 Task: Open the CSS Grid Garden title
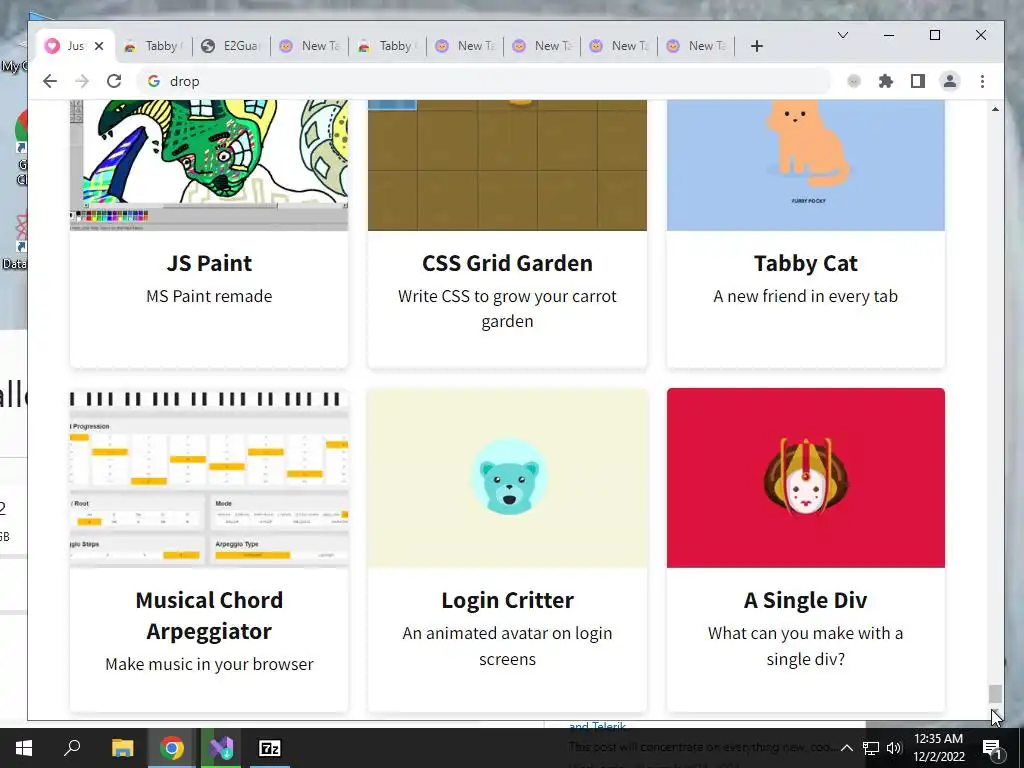click(507, 263)
